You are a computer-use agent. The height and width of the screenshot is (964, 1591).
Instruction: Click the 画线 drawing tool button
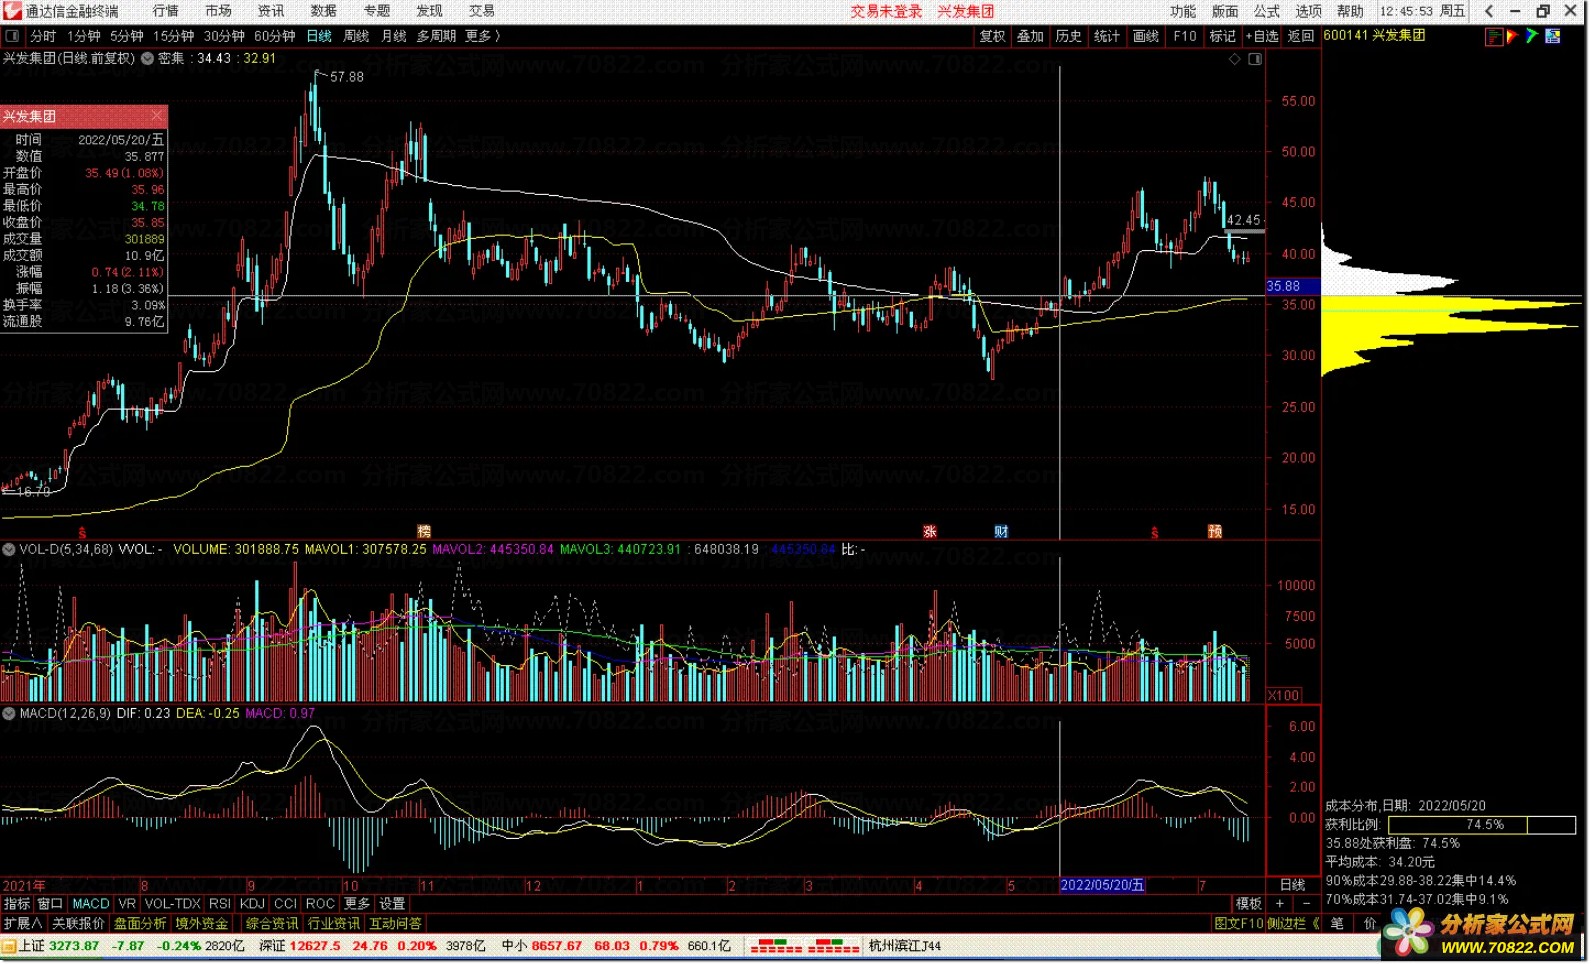[x=1146, y=36]
